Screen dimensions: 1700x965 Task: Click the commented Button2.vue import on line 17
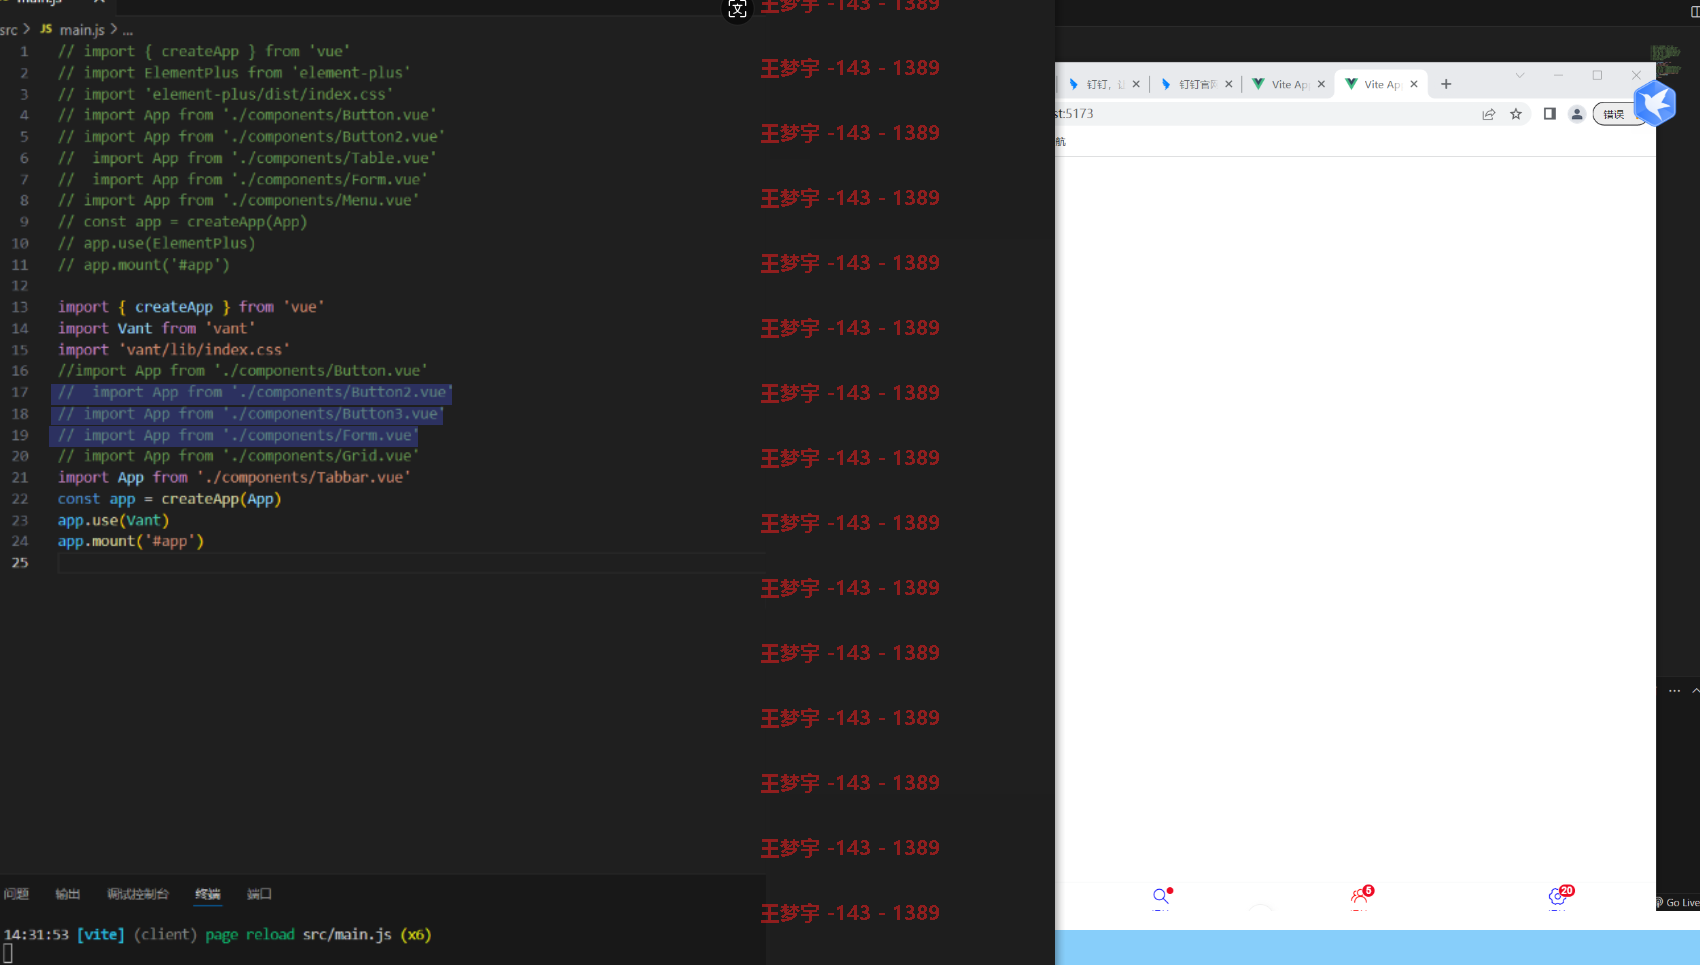click(256, 393)
